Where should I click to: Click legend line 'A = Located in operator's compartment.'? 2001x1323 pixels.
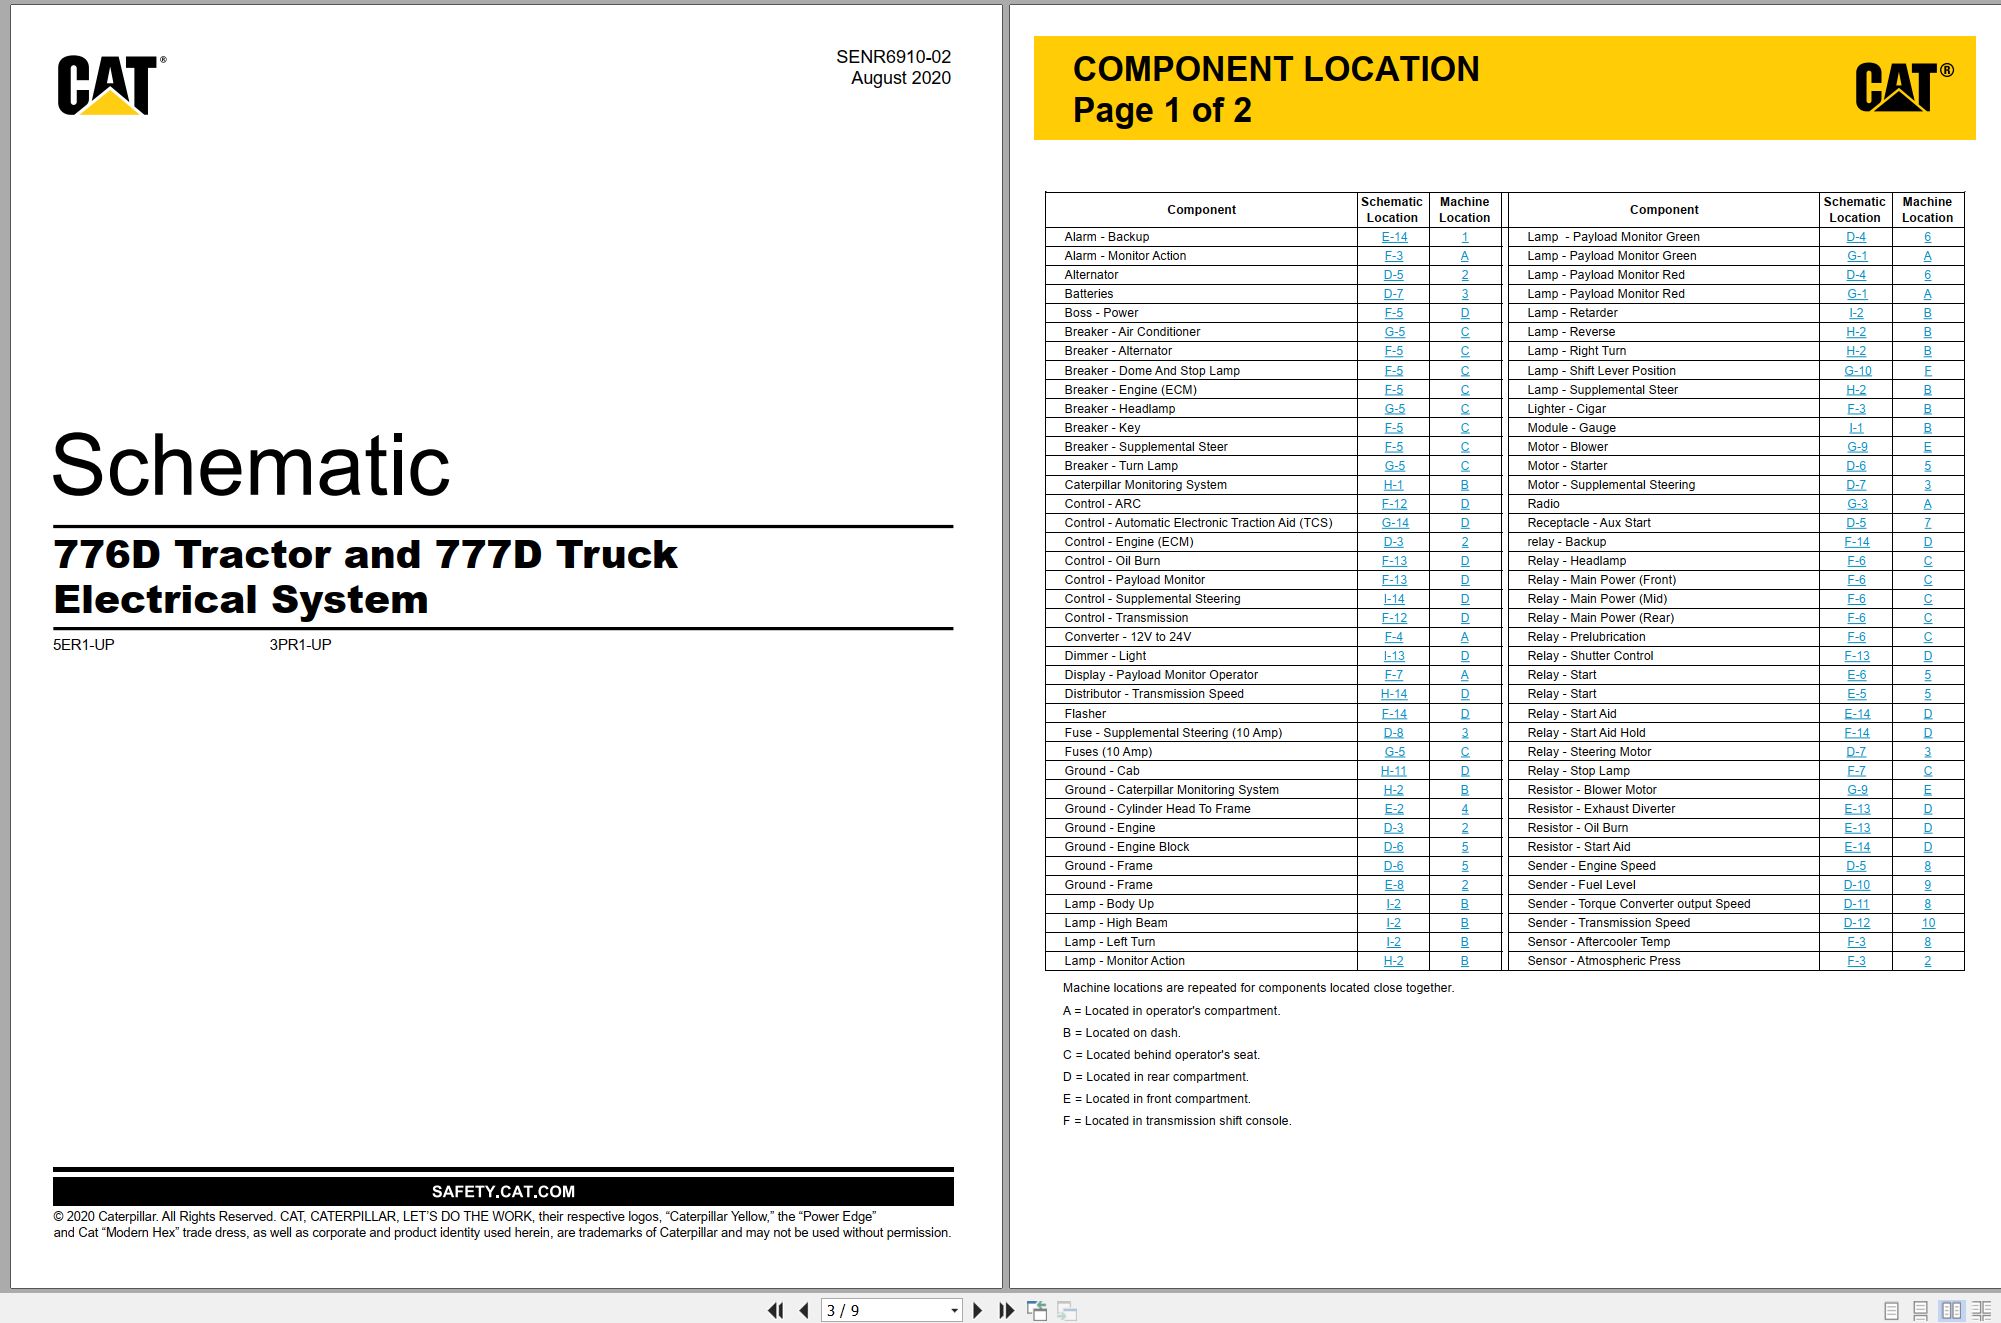(1171, 1011)
